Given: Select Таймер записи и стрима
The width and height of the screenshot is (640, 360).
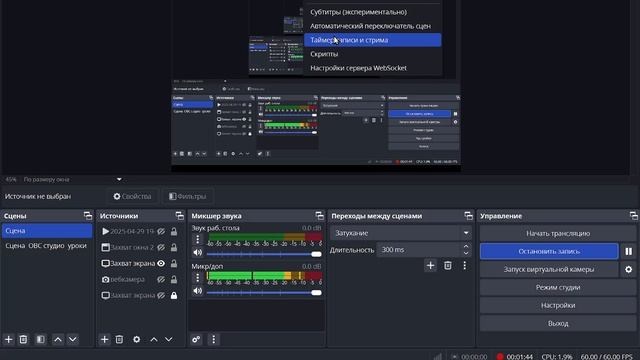Looking at the screenshot, I should click(373, 40).
